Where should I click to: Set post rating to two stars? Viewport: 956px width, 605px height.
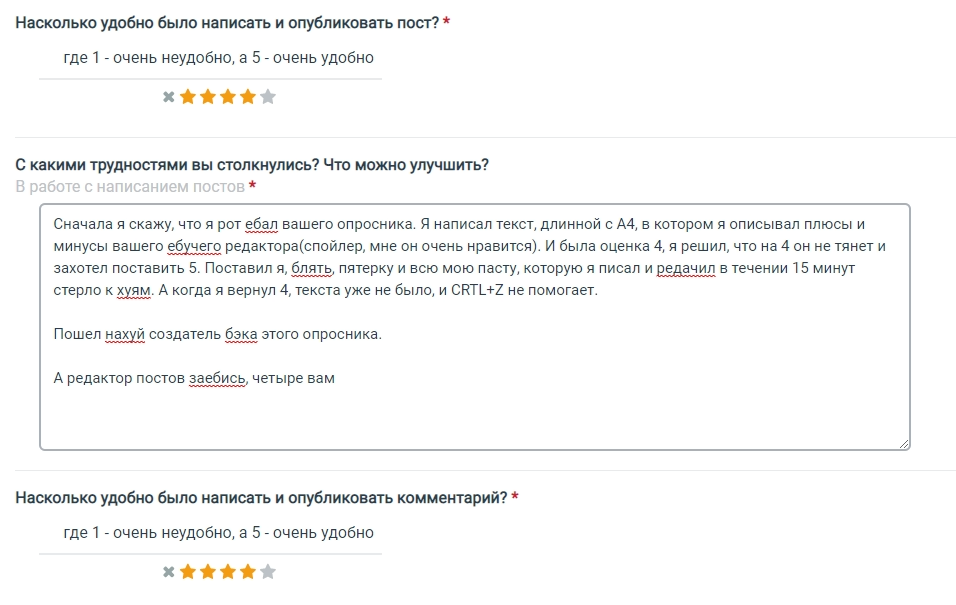(208, 96)
